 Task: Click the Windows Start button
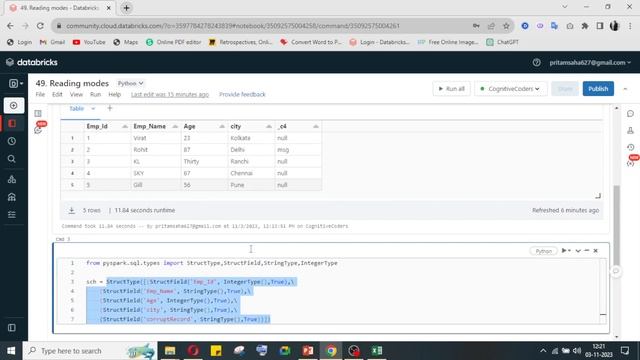click(x=11, y=351)
